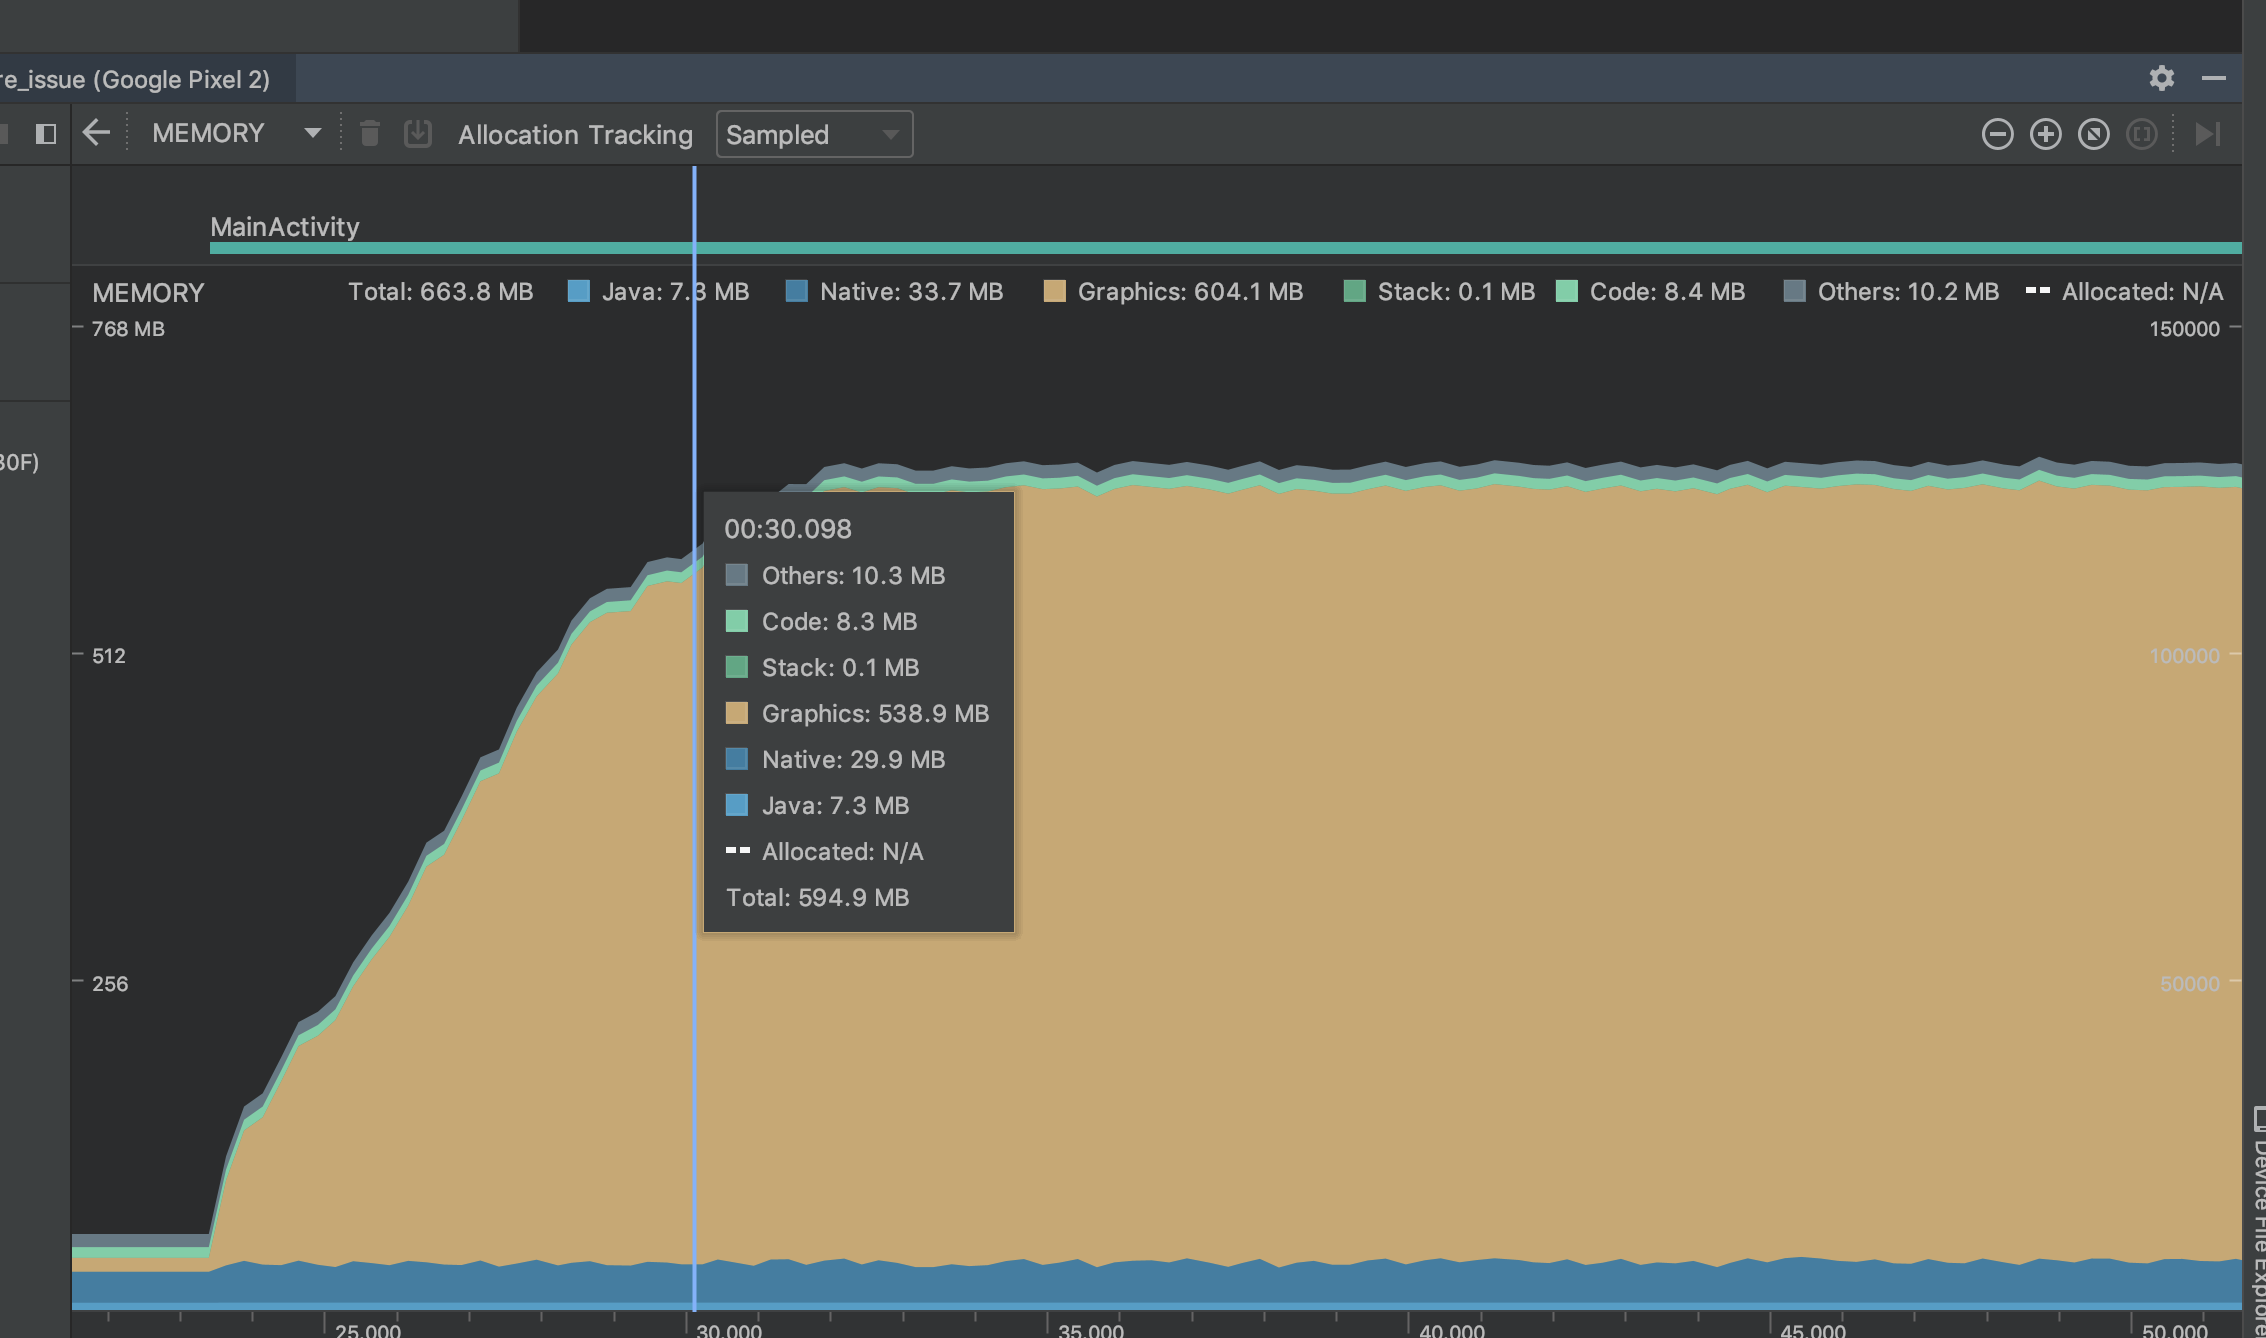The height and width of the screenshot is (1338, 2266).
Task: Click the panel layout icon at top left
Action: coord(44,133)
